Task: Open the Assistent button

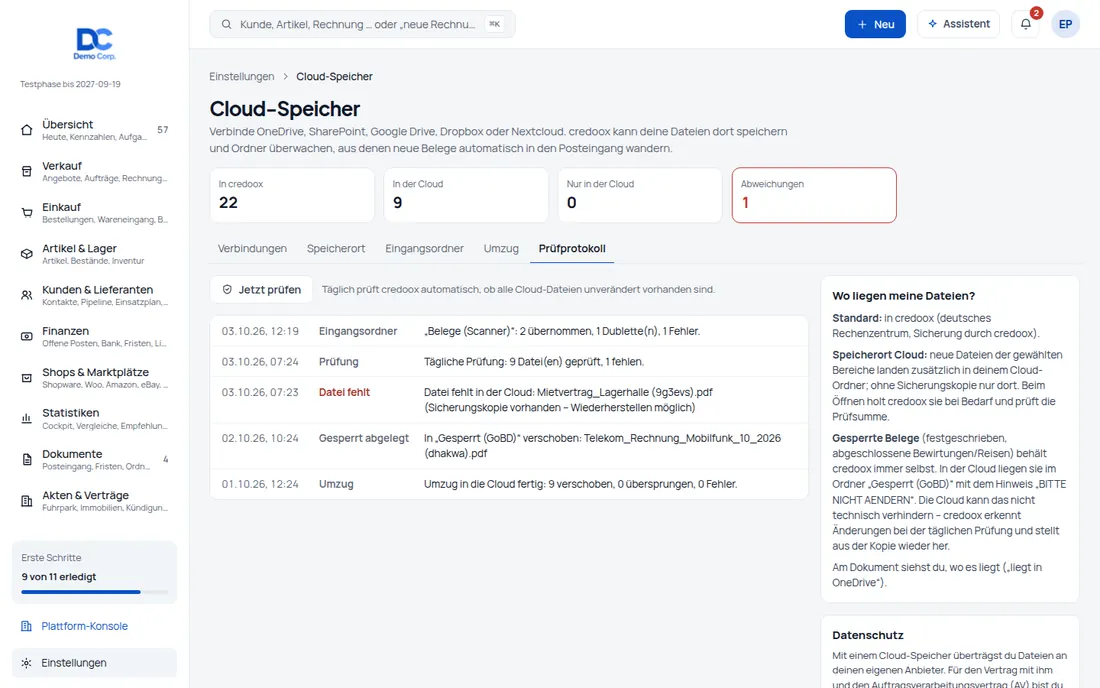Action: pos(958,24)
